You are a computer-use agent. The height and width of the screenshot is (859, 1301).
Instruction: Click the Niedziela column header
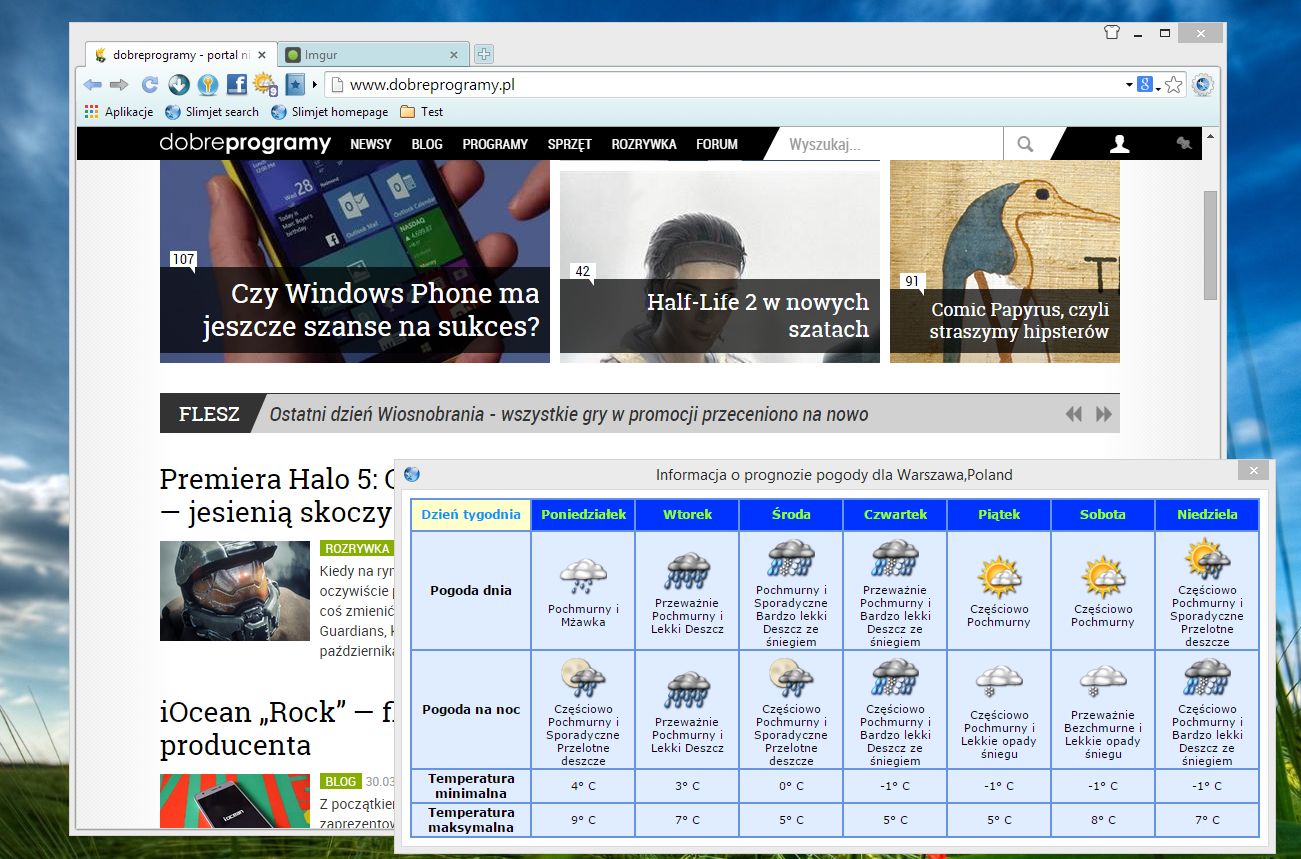pos(1207,515)
